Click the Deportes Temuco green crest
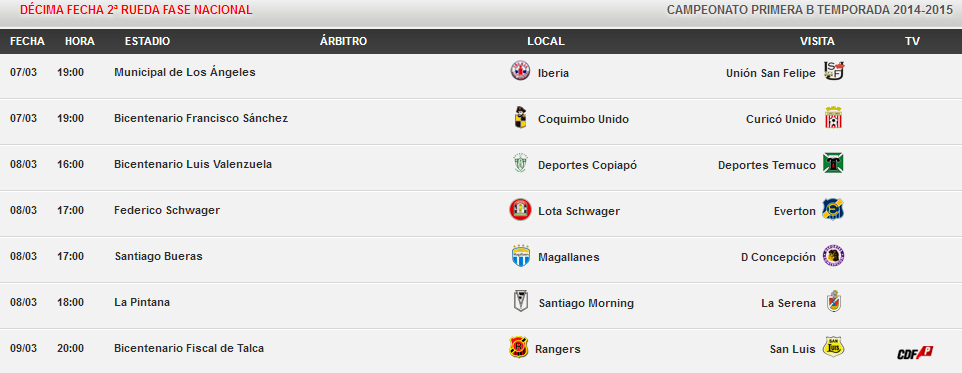The width and height of the screenshot is (962, 373). pos(834,164)
